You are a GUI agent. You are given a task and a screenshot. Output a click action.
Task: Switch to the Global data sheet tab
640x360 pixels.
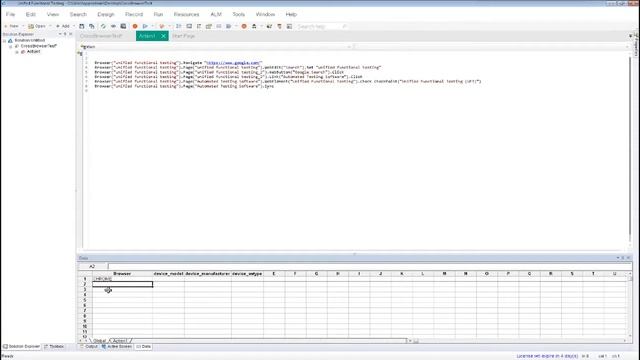[x=99, y=340]
